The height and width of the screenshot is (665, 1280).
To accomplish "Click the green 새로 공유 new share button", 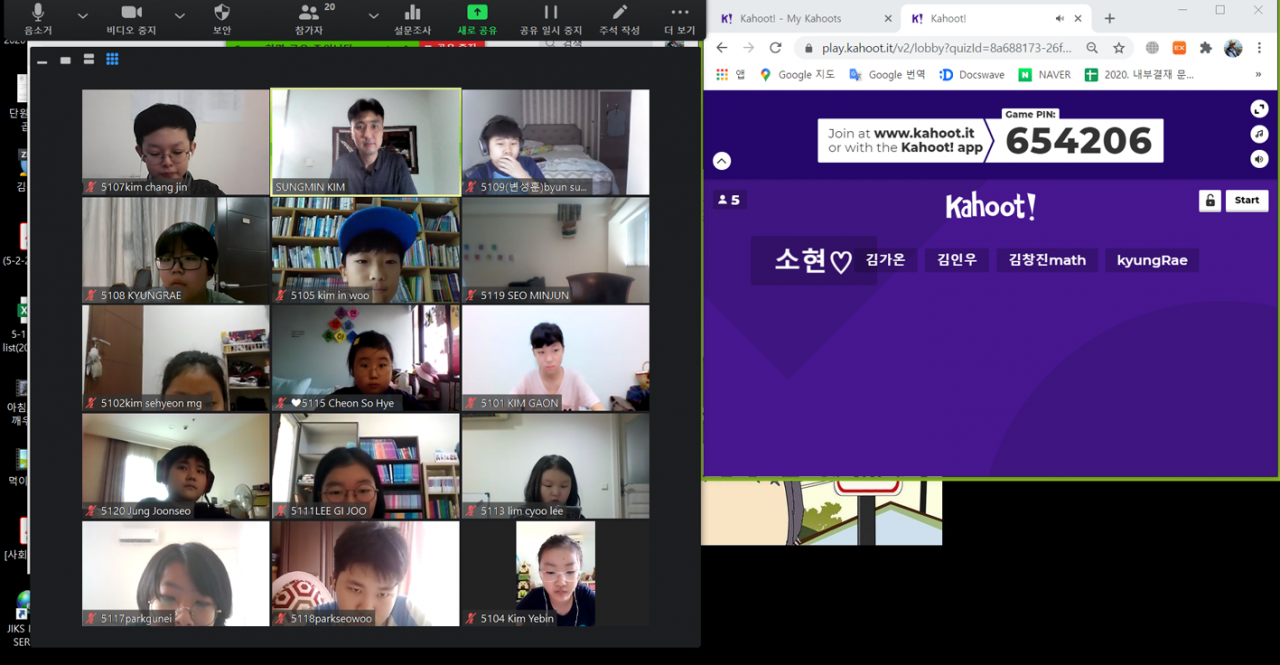I will coord(478,19).
